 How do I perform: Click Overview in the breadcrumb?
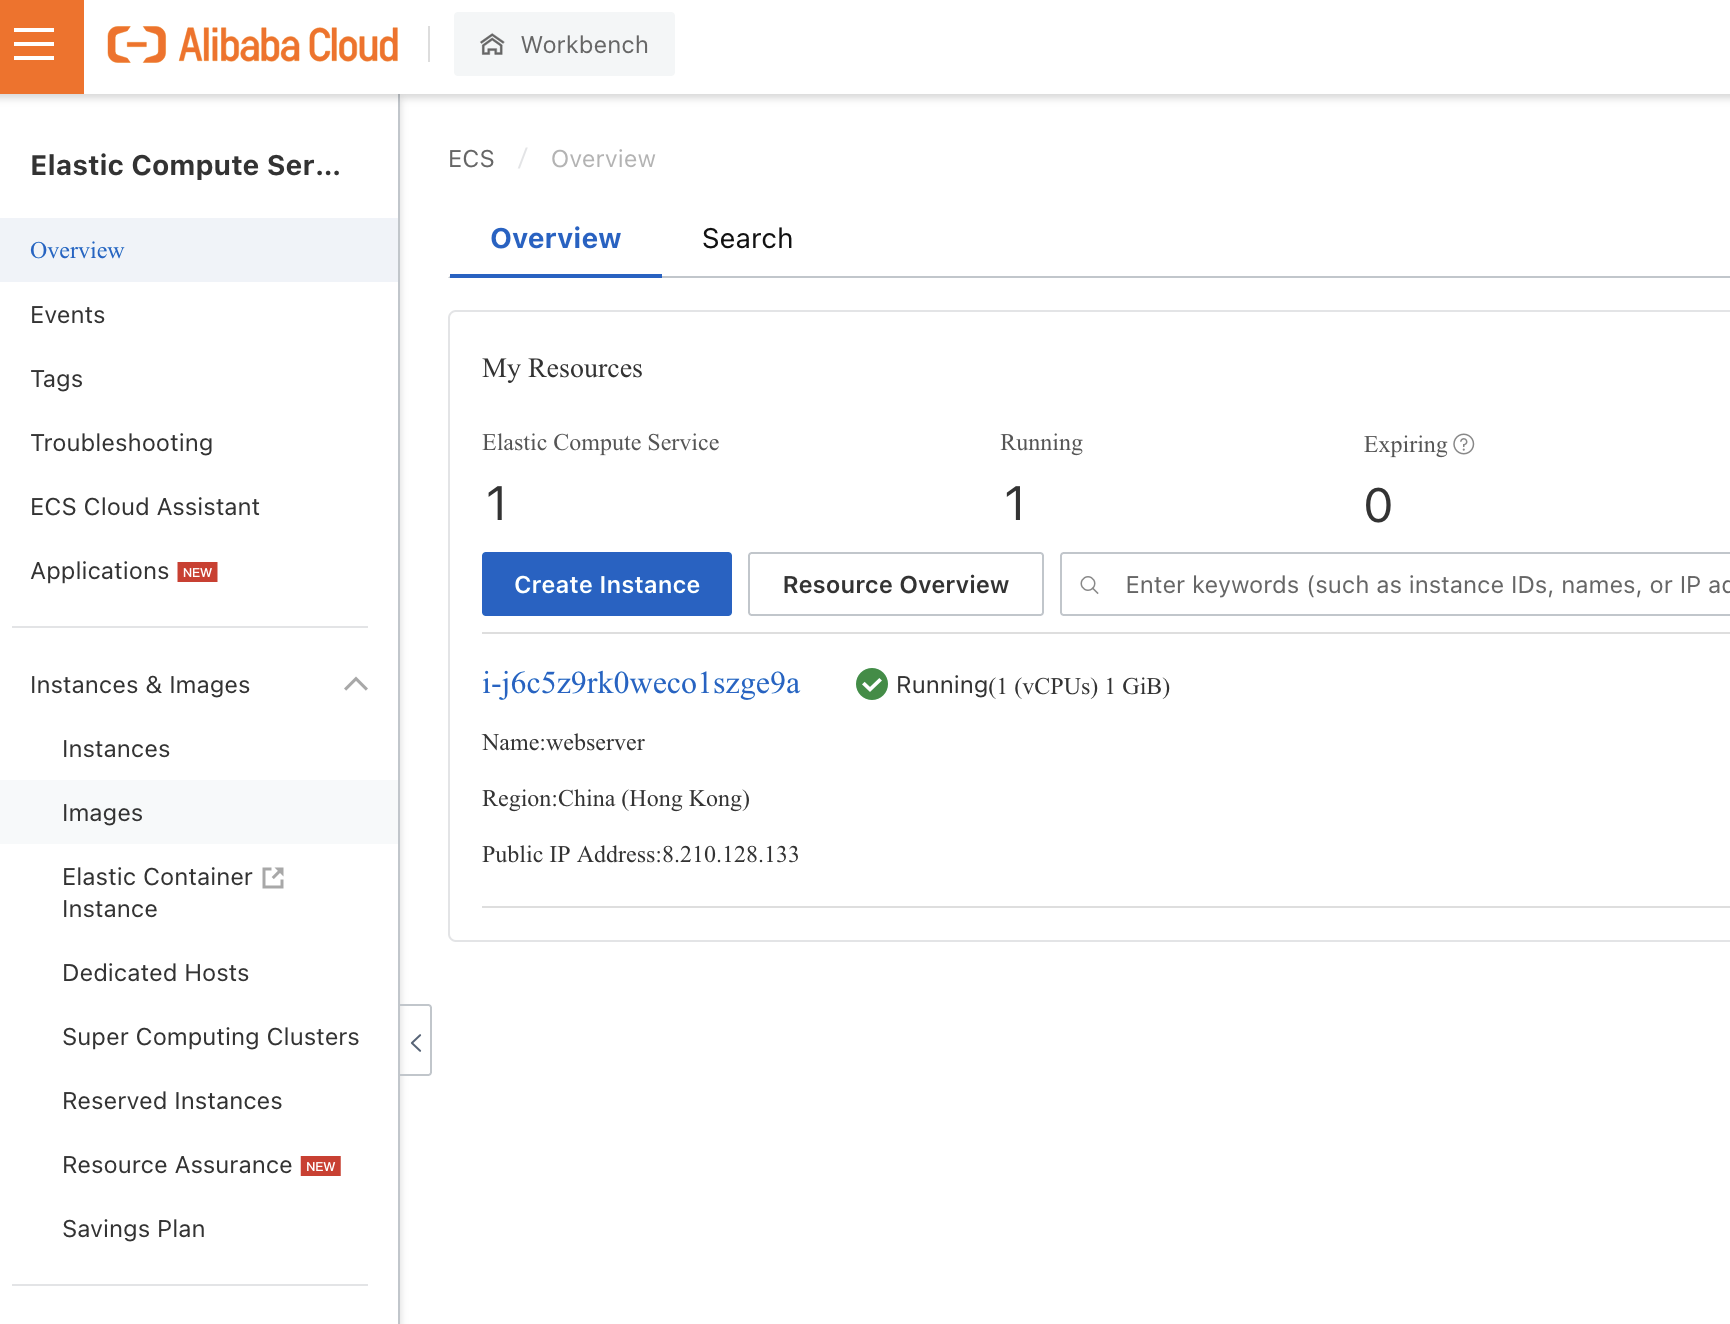click(x=603, y=159)
